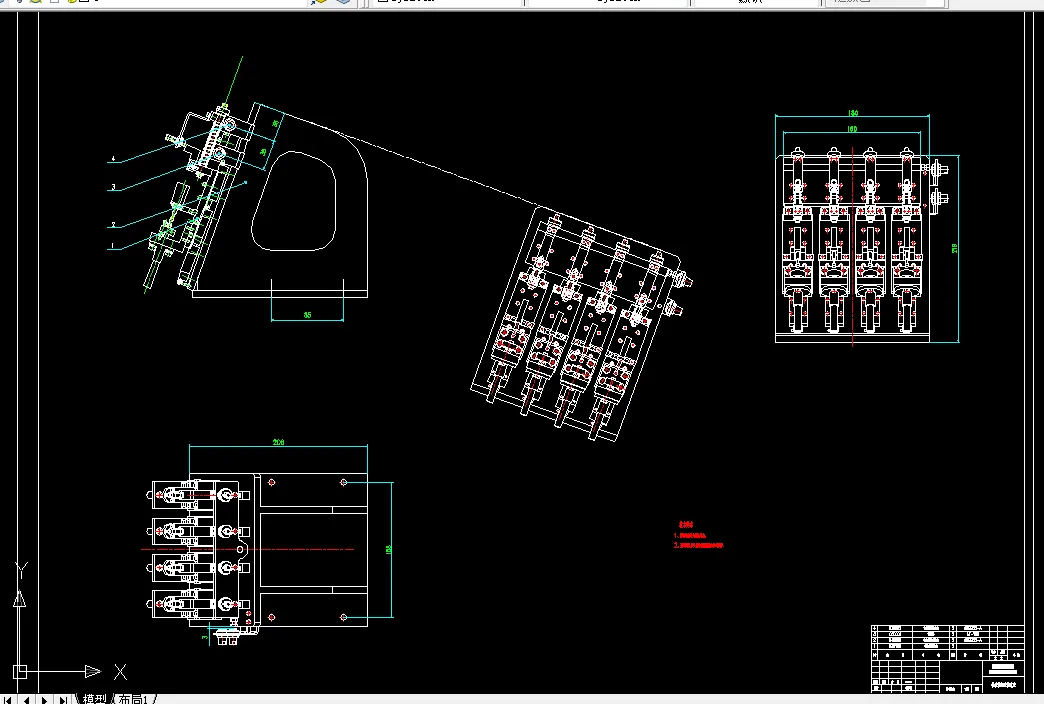Screen dimensions: 1044x704
Task: Select the vertical 218 dimension text
Action: pyautogui.click(x=954, y=248)
